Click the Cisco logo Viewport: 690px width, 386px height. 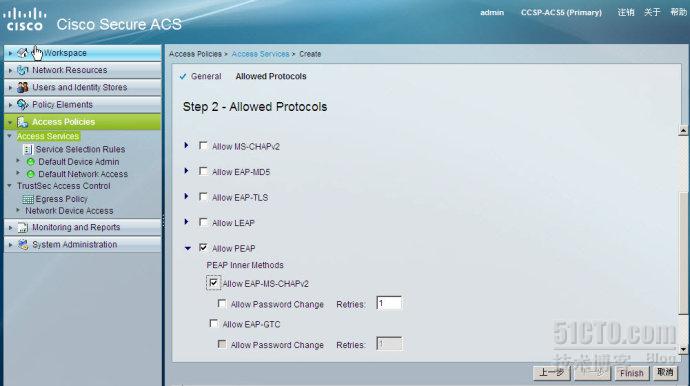tap(24, 20)
